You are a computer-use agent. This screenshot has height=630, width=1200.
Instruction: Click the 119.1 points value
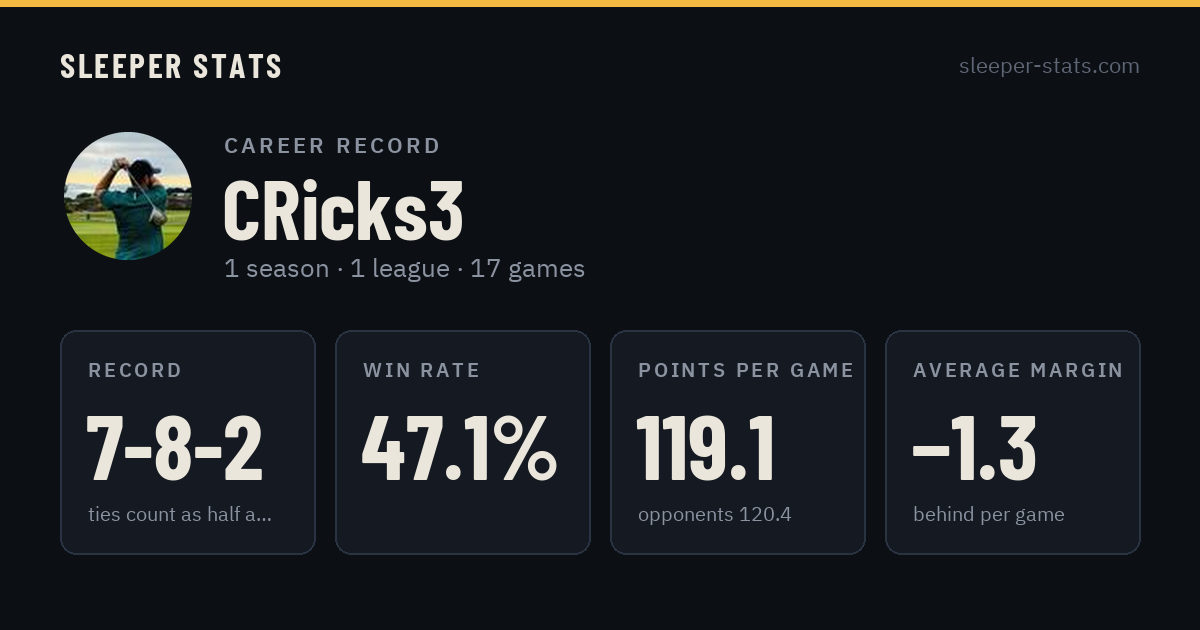tap(706, 450)
